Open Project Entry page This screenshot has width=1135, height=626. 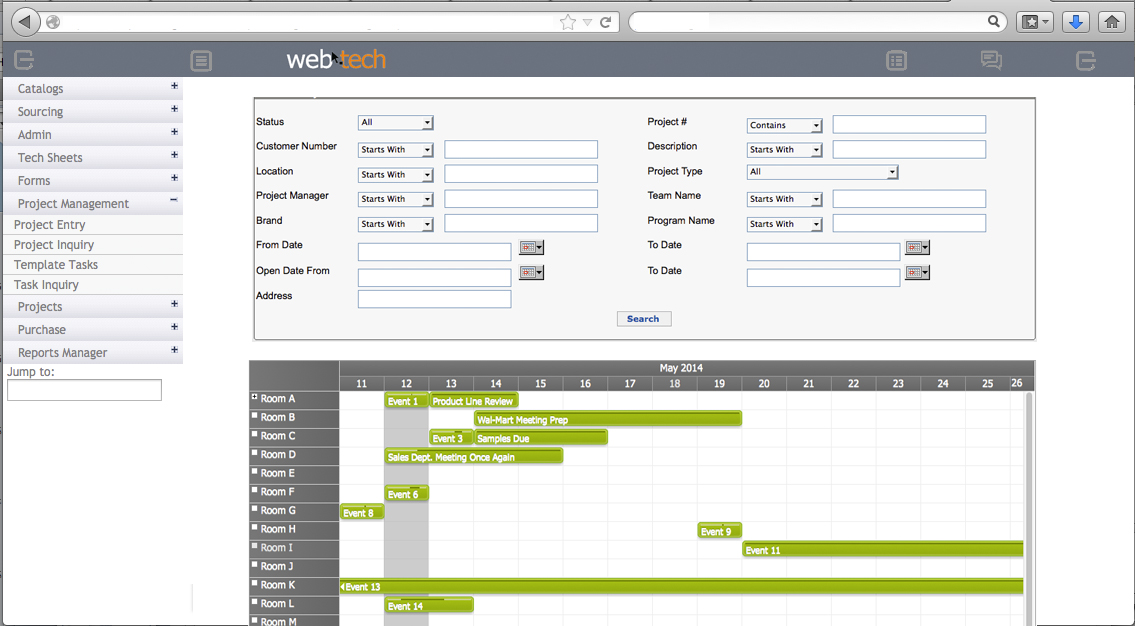(x=49, y=225)
